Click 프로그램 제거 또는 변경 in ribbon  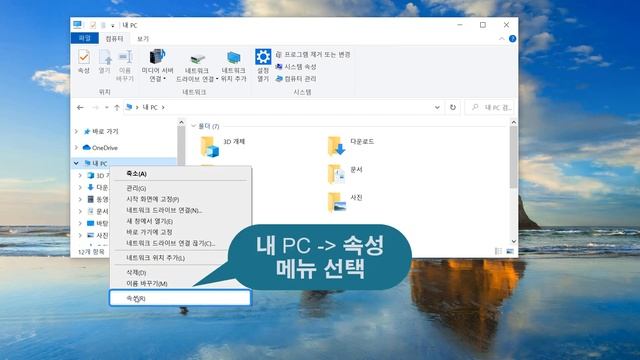[x=313, y=54]
